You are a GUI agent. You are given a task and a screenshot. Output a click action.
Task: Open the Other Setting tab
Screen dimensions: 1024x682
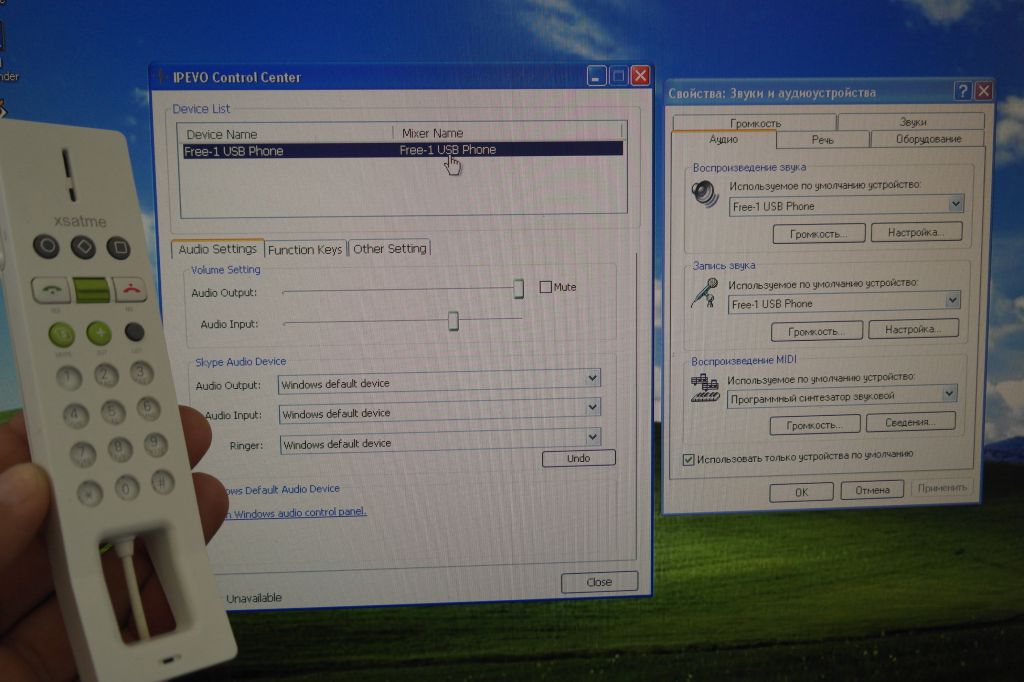pos(390,248)
